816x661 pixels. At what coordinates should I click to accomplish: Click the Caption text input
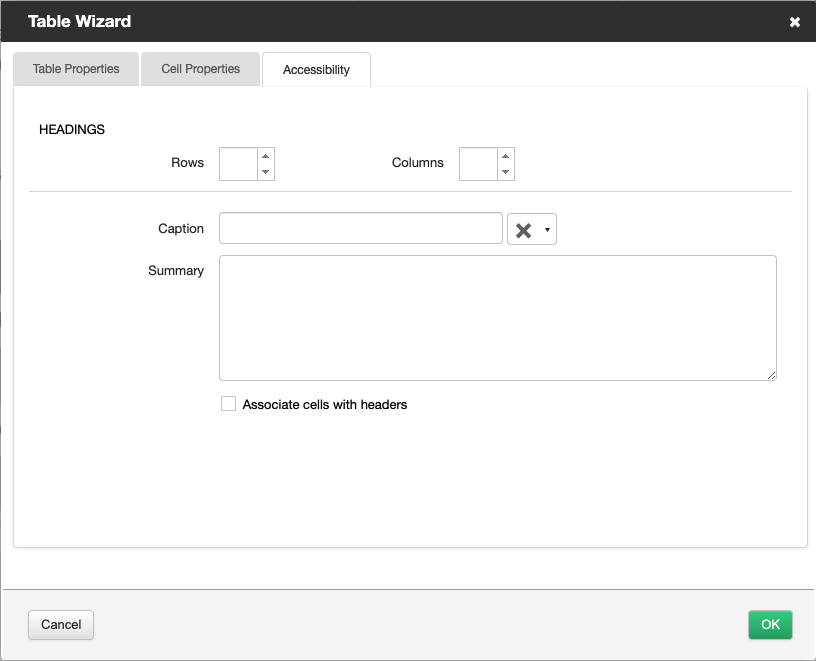360,228
